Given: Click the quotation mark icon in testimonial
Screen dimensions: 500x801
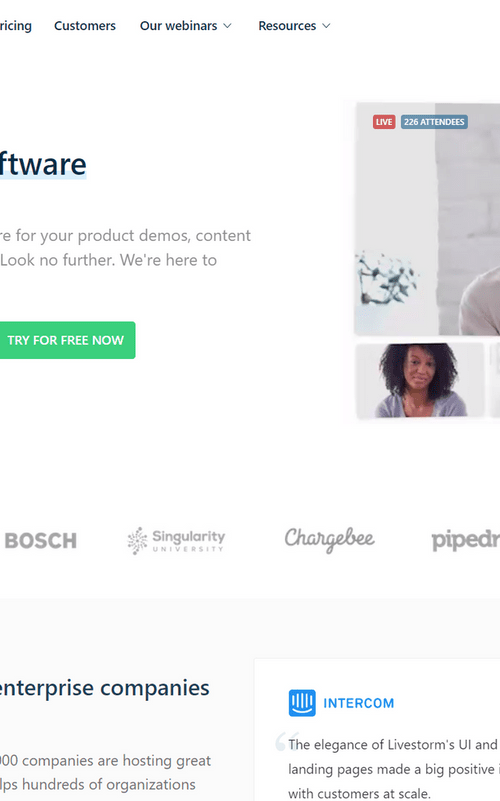Looking at the screenshot, I should click(x=283, y=742).
